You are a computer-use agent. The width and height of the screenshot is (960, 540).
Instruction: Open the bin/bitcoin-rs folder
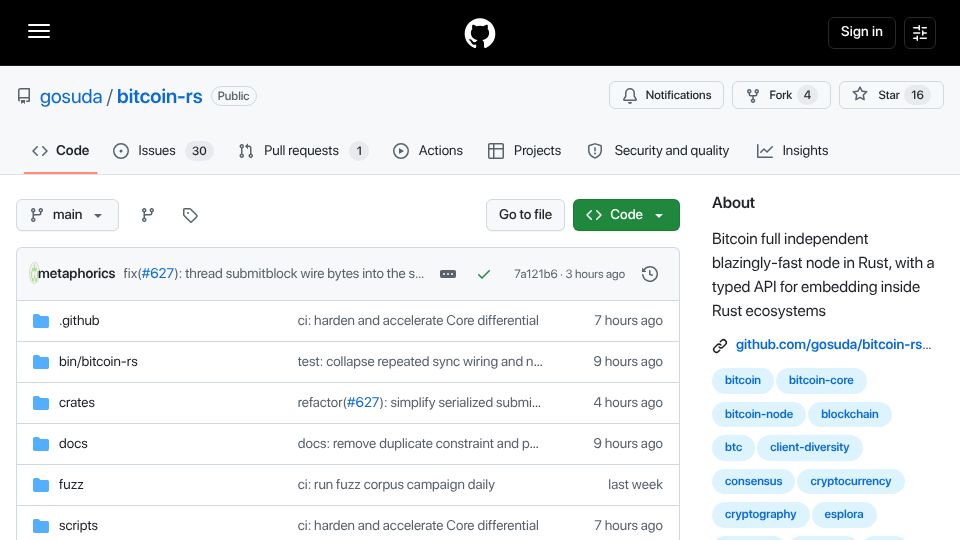coord(98,362)
